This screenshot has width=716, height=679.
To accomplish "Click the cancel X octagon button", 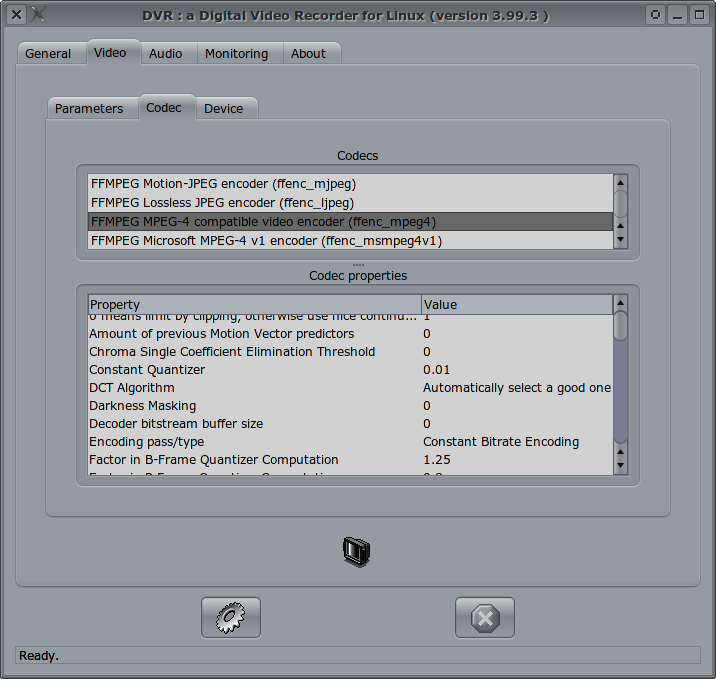I will click(x=484, y=617).
